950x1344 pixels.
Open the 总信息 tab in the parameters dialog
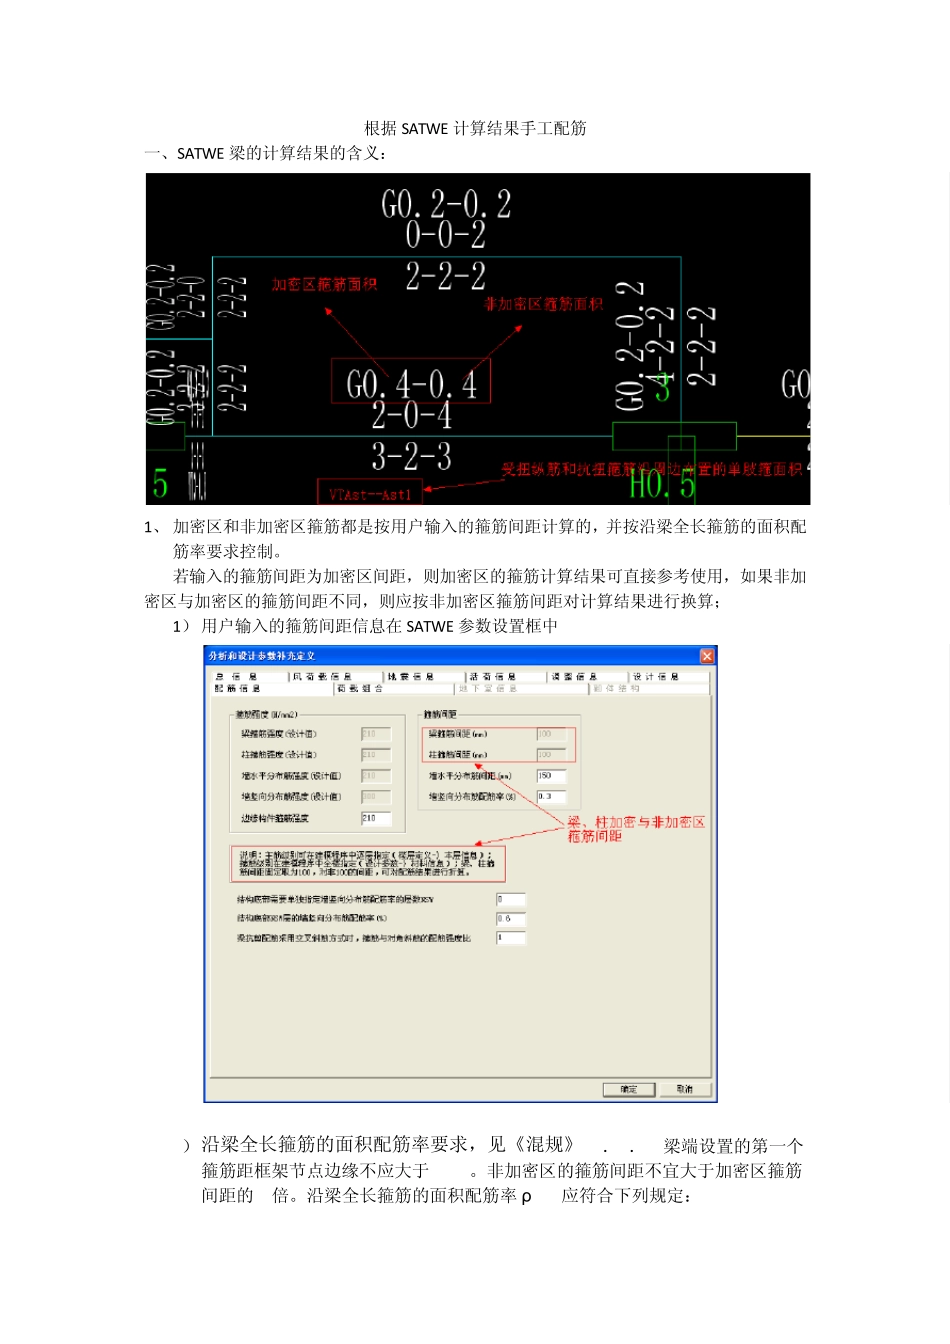(x=249, y=676)
